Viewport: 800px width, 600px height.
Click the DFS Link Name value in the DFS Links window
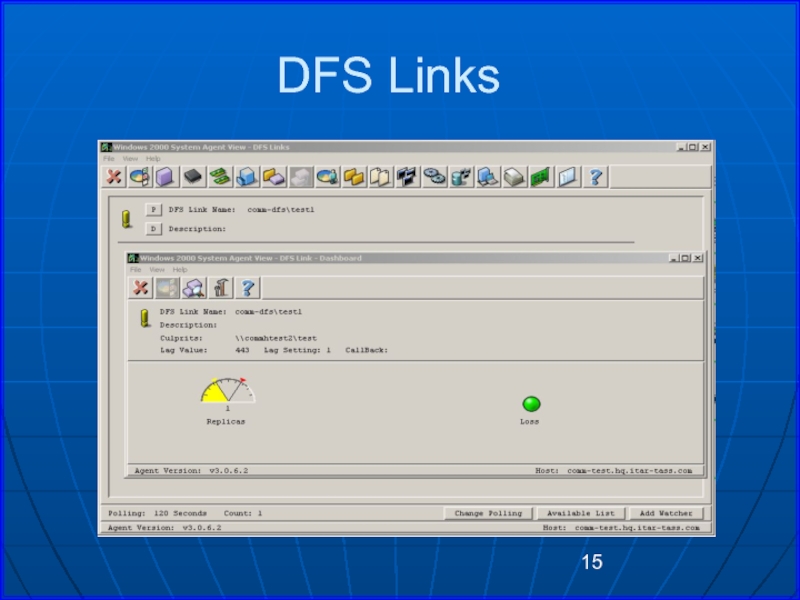pos(281,210)
